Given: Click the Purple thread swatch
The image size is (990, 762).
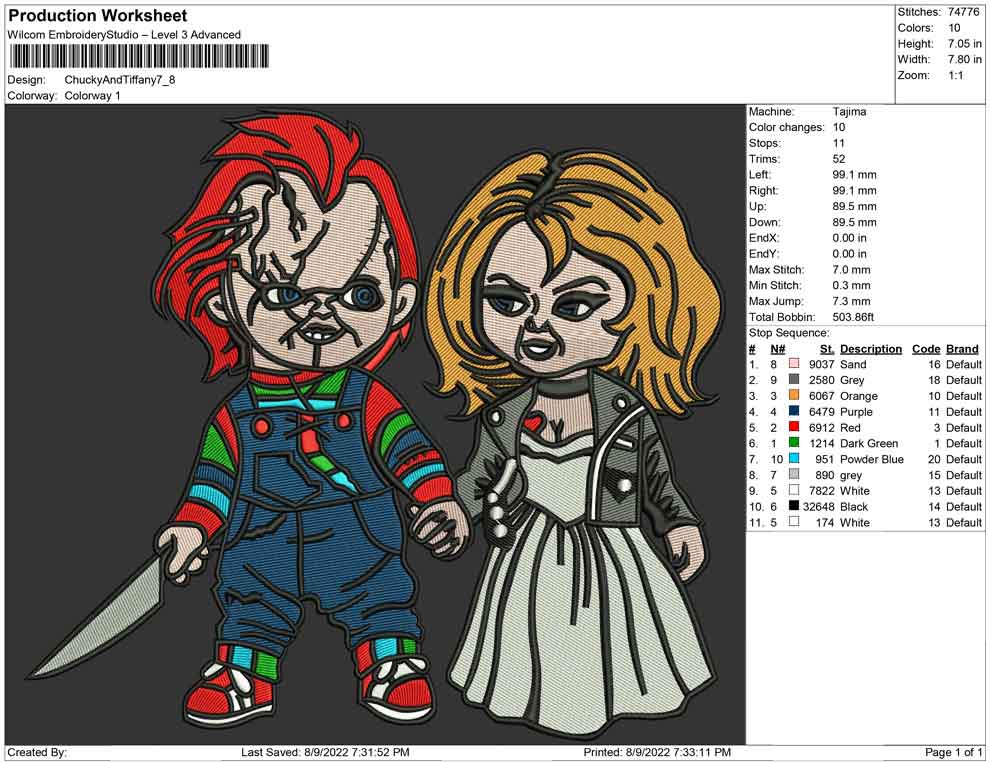Looking at the screenshot, I should [x=794, y=412].
